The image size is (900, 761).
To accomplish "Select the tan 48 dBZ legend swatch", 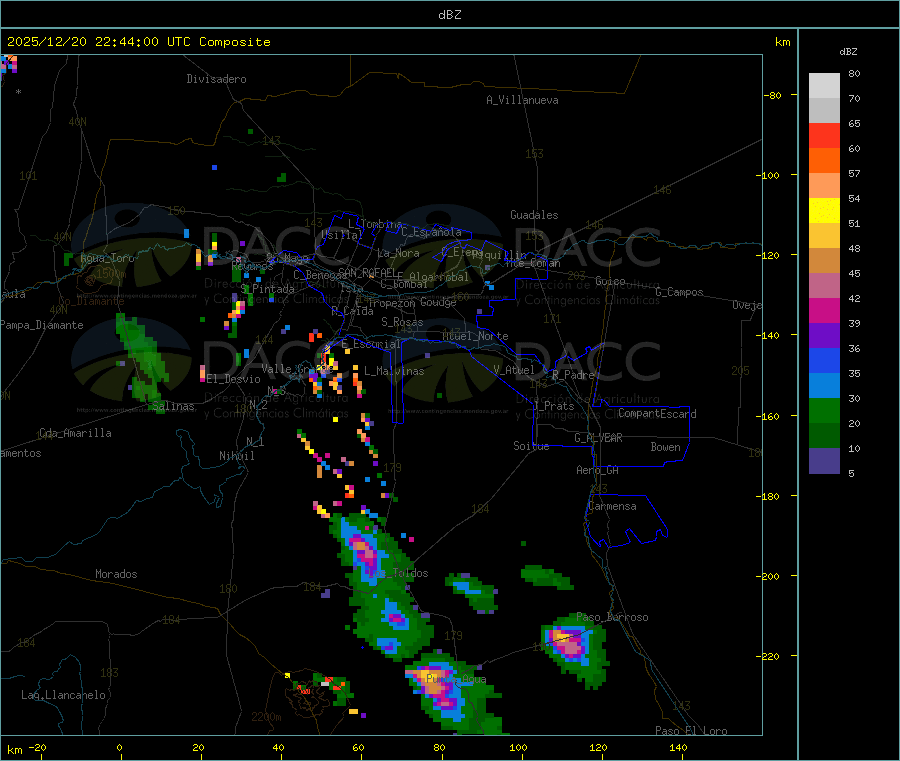I will tap(824, 261).
